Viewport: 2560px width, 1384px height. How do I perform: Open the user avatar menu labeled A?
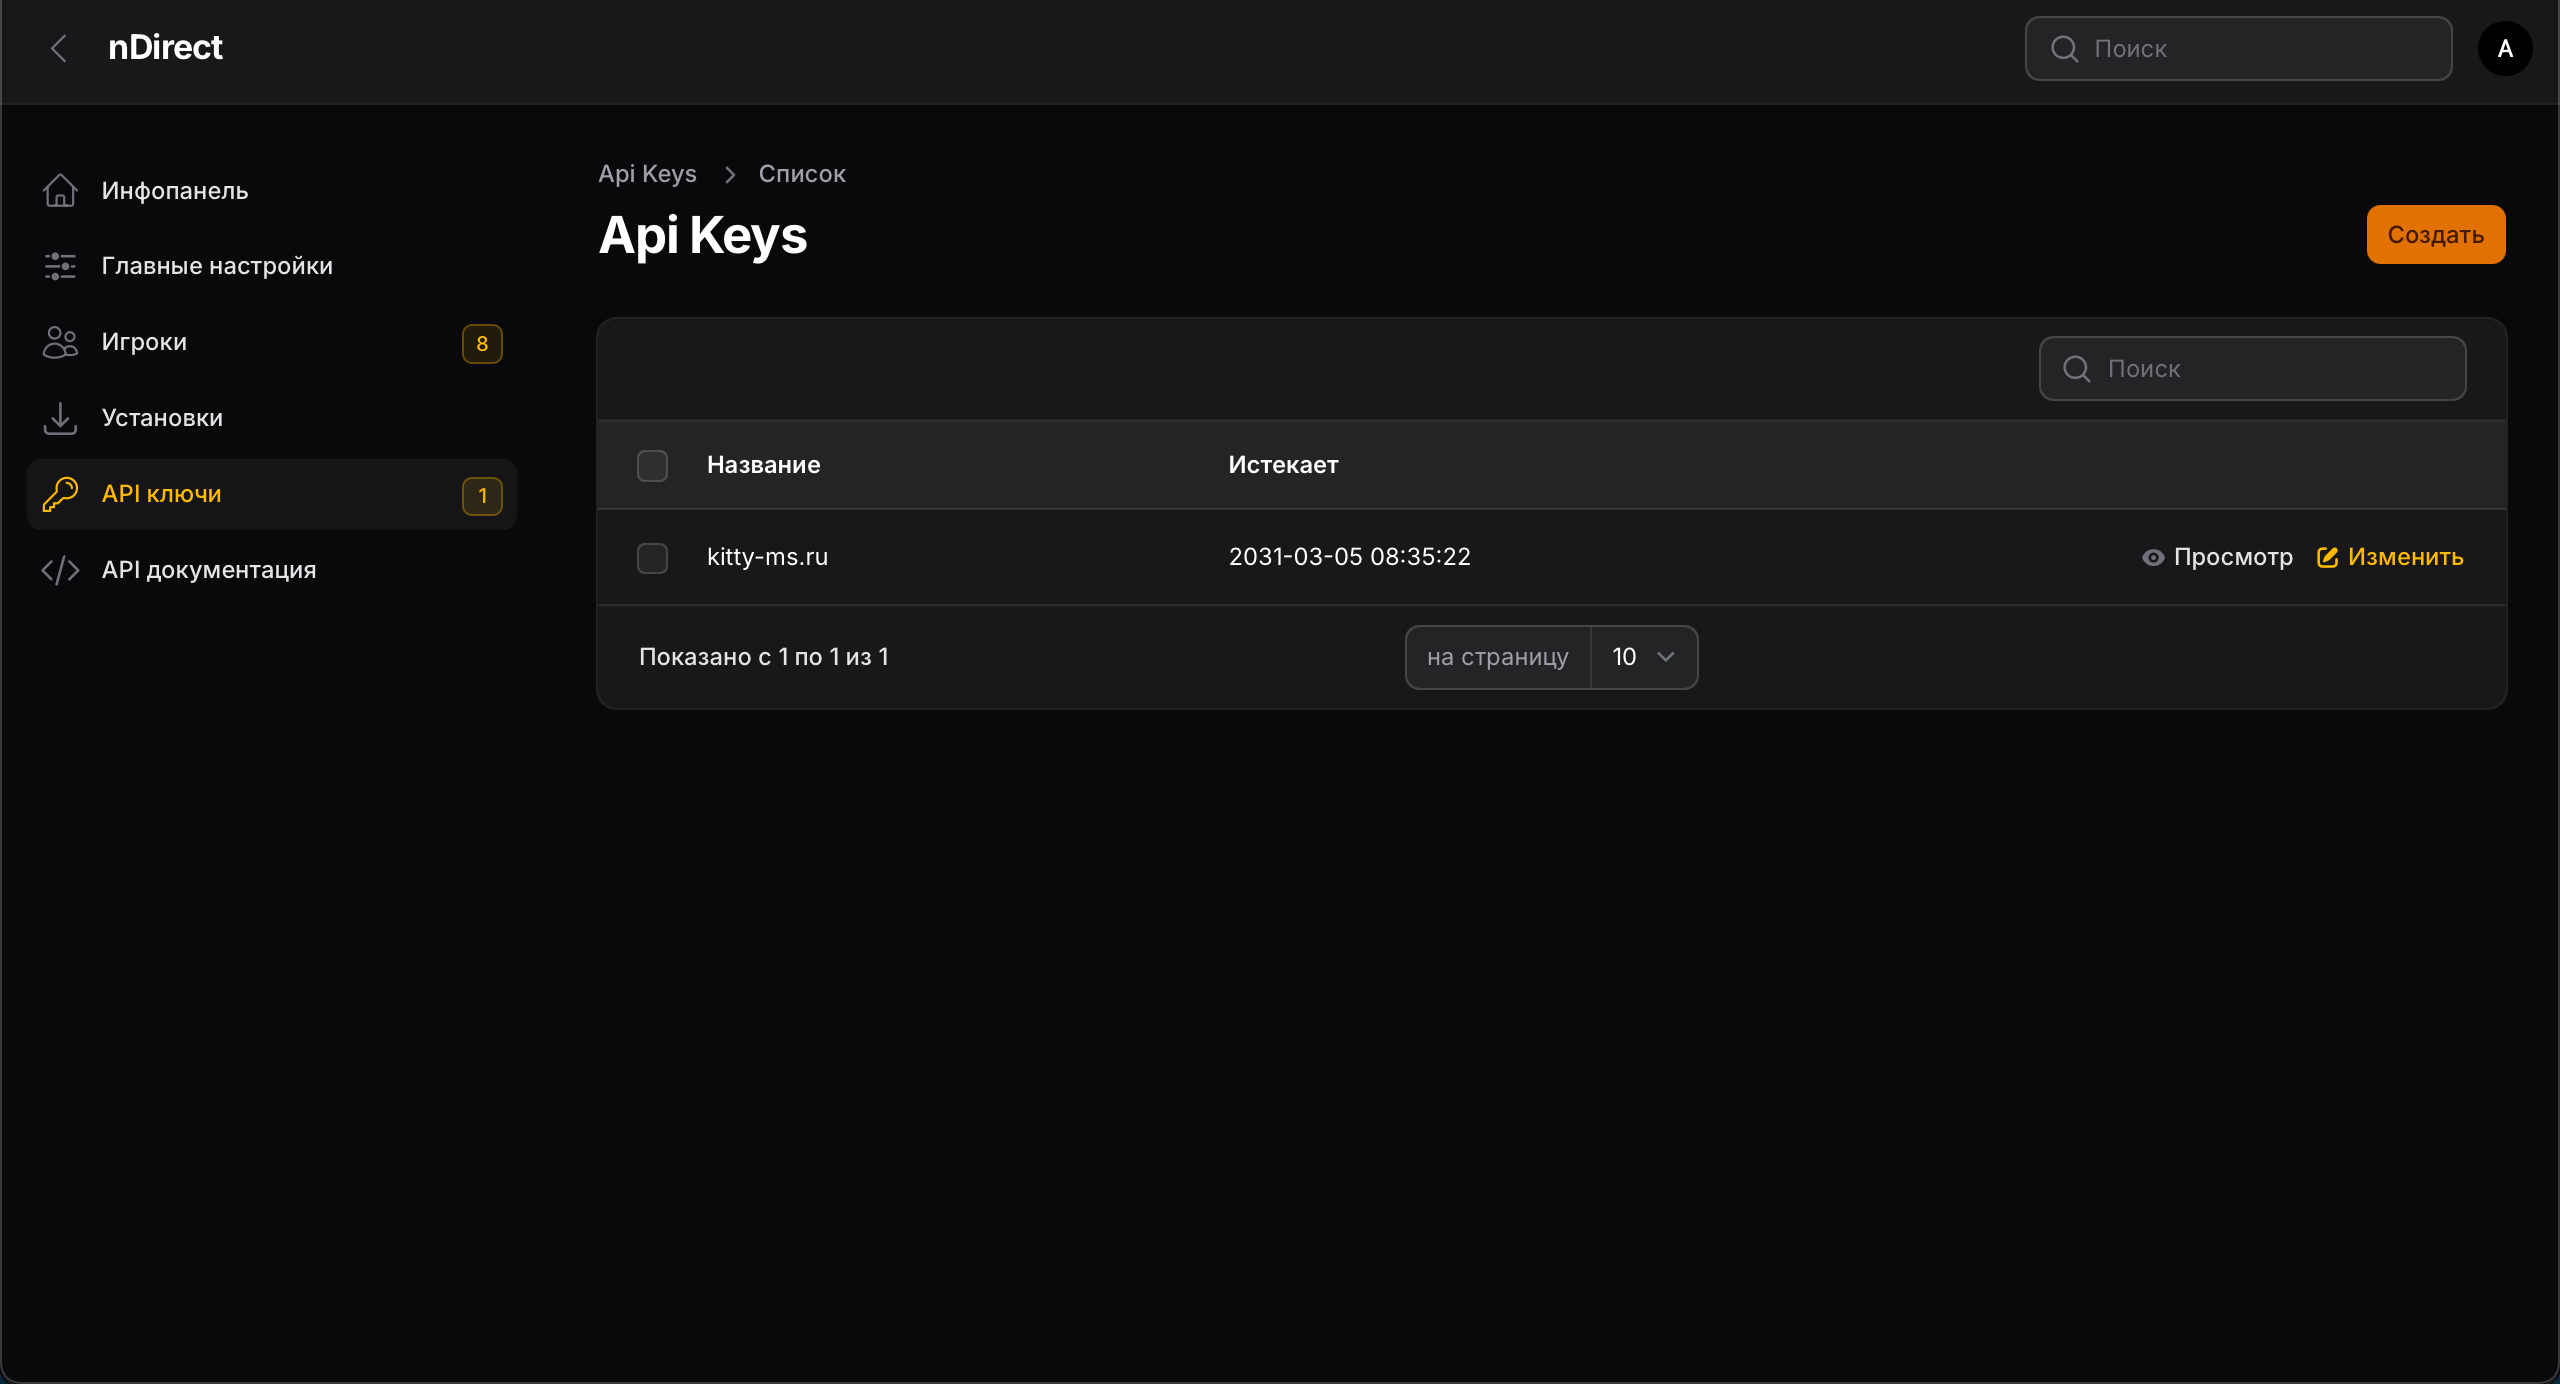point(2504,48)
